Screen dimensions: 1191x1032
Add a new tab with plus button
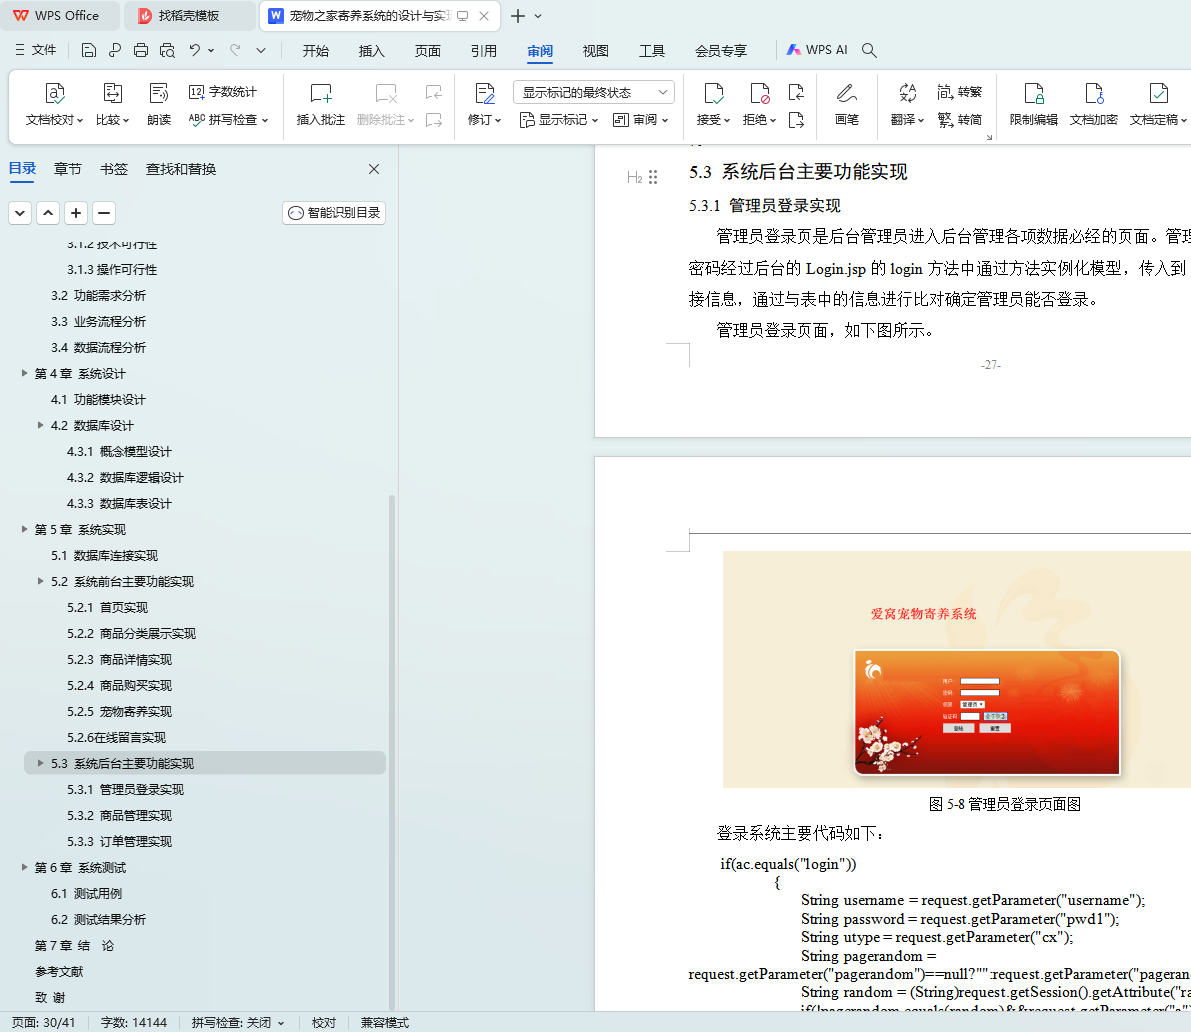click(518, 16)
